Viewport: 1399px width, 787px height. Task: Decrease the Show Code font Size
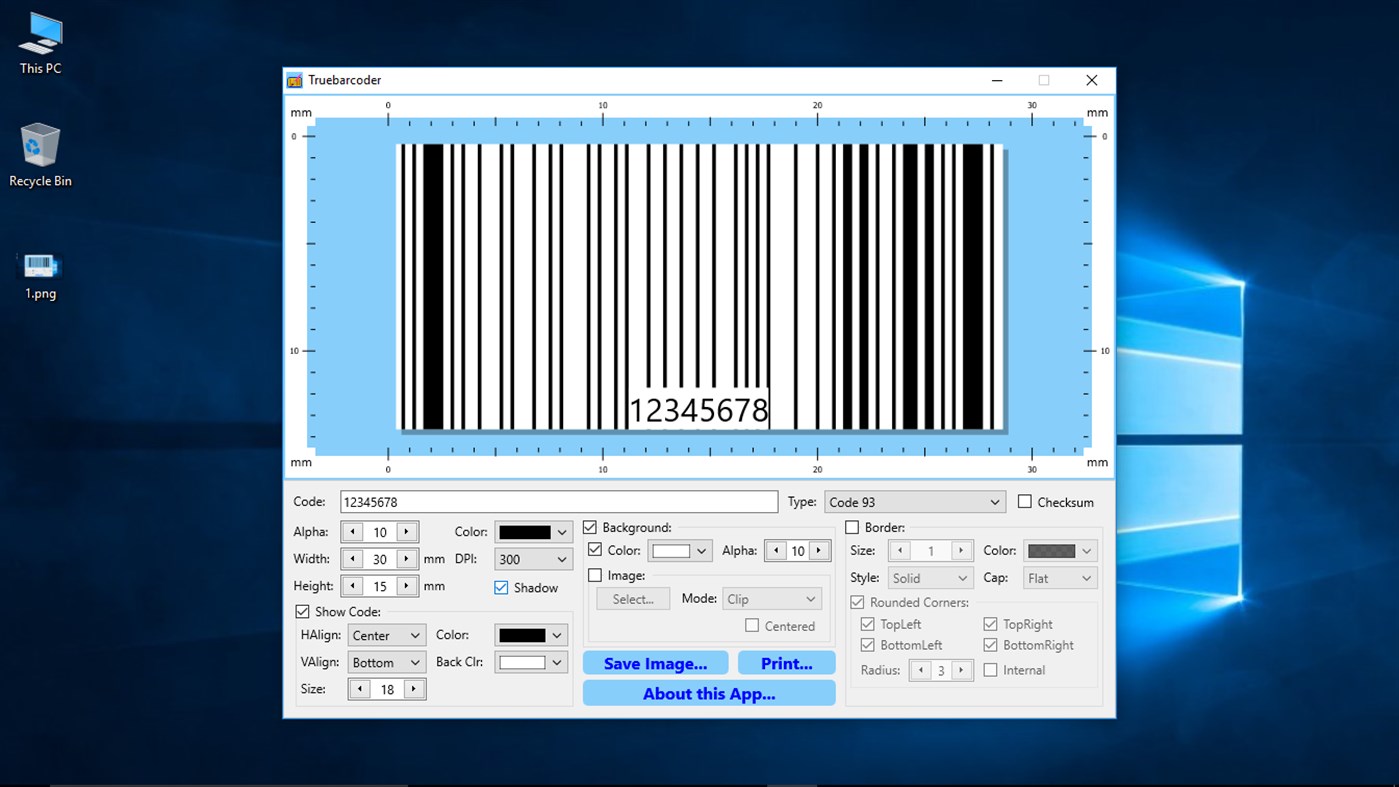[x=359, y=688]
